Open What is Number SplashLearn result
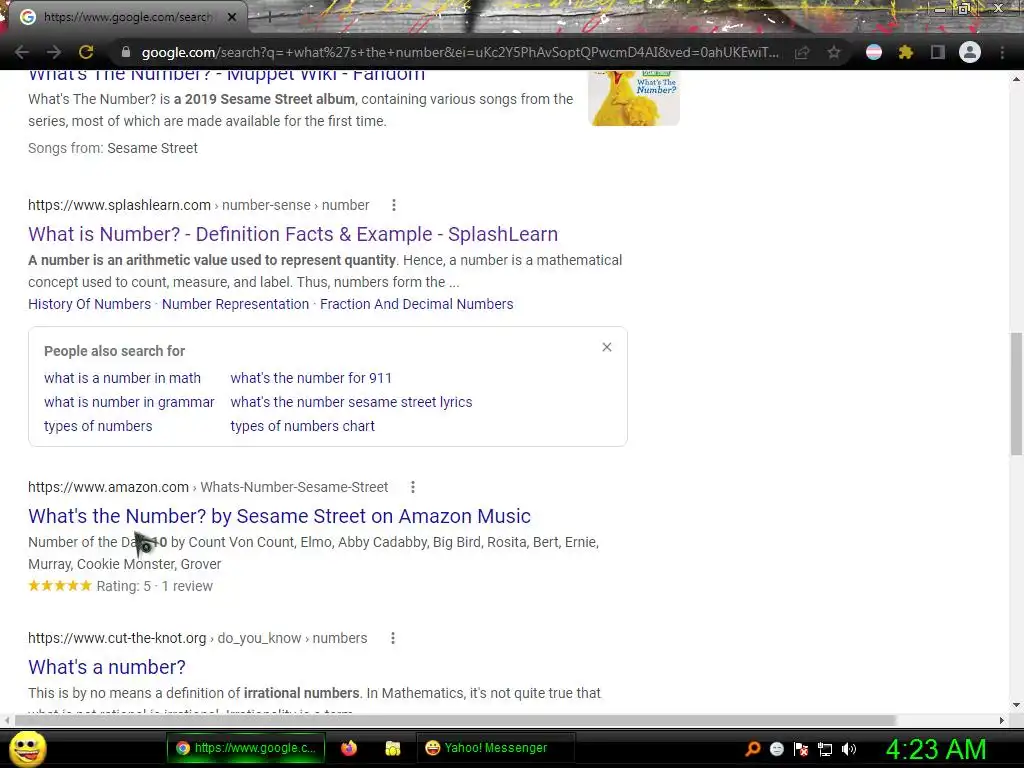 point(293,234)
